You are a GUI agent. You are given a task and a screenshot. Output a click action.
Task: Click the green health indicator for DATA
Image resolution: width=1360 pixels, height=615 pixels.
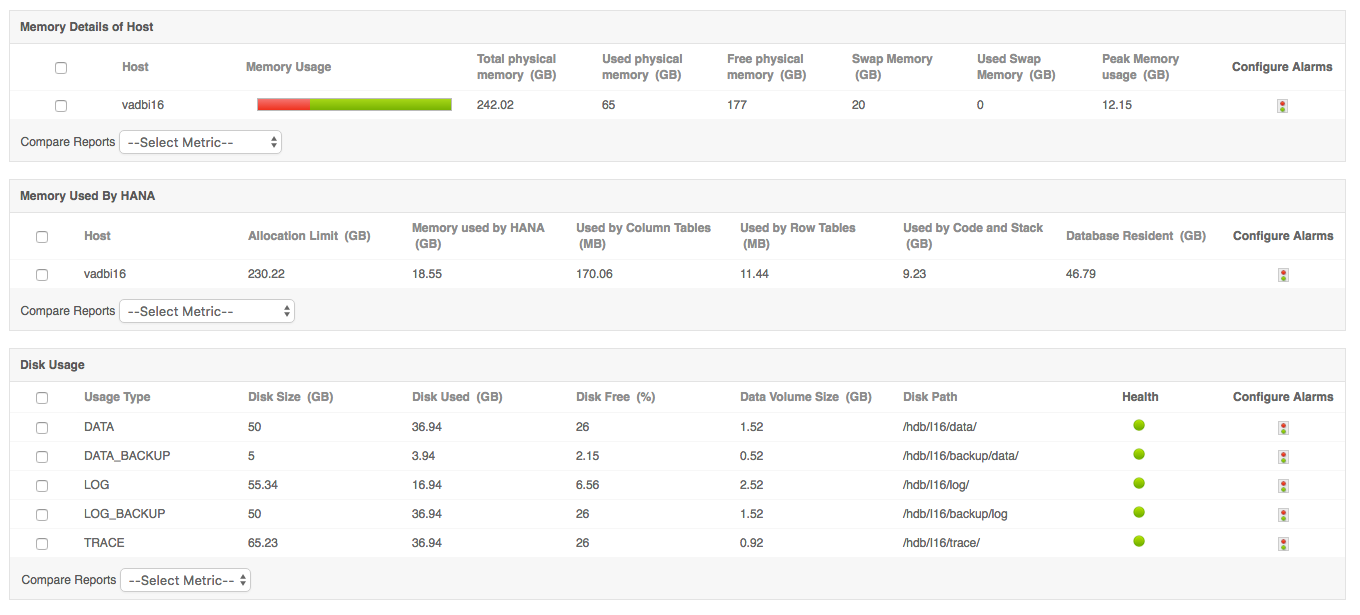pos(1139,426)
